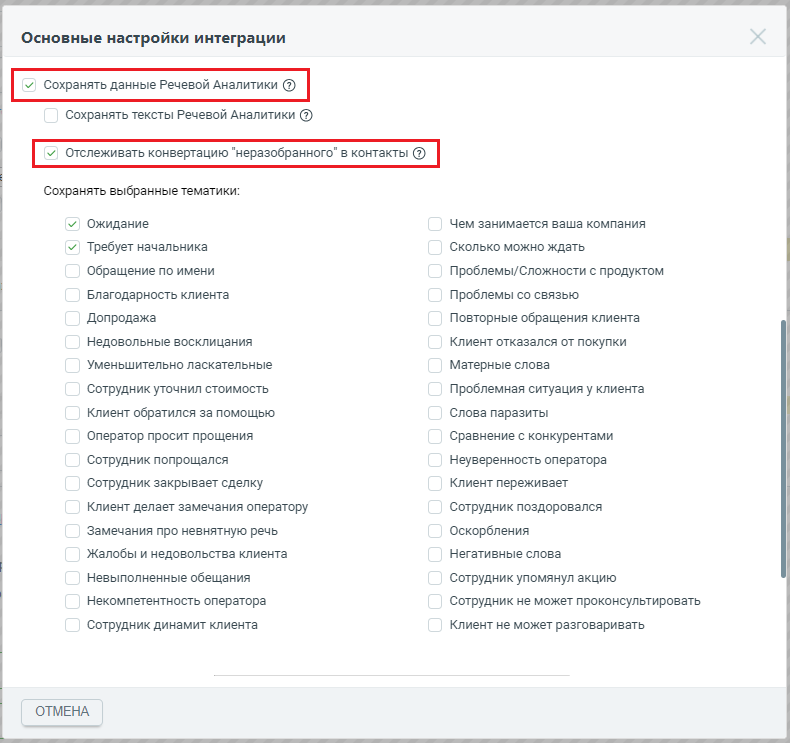Open help tooltip for Отслеживать конвертацию неразобранного
Screen dimensions: 790x743
click(x=419, y=153)
